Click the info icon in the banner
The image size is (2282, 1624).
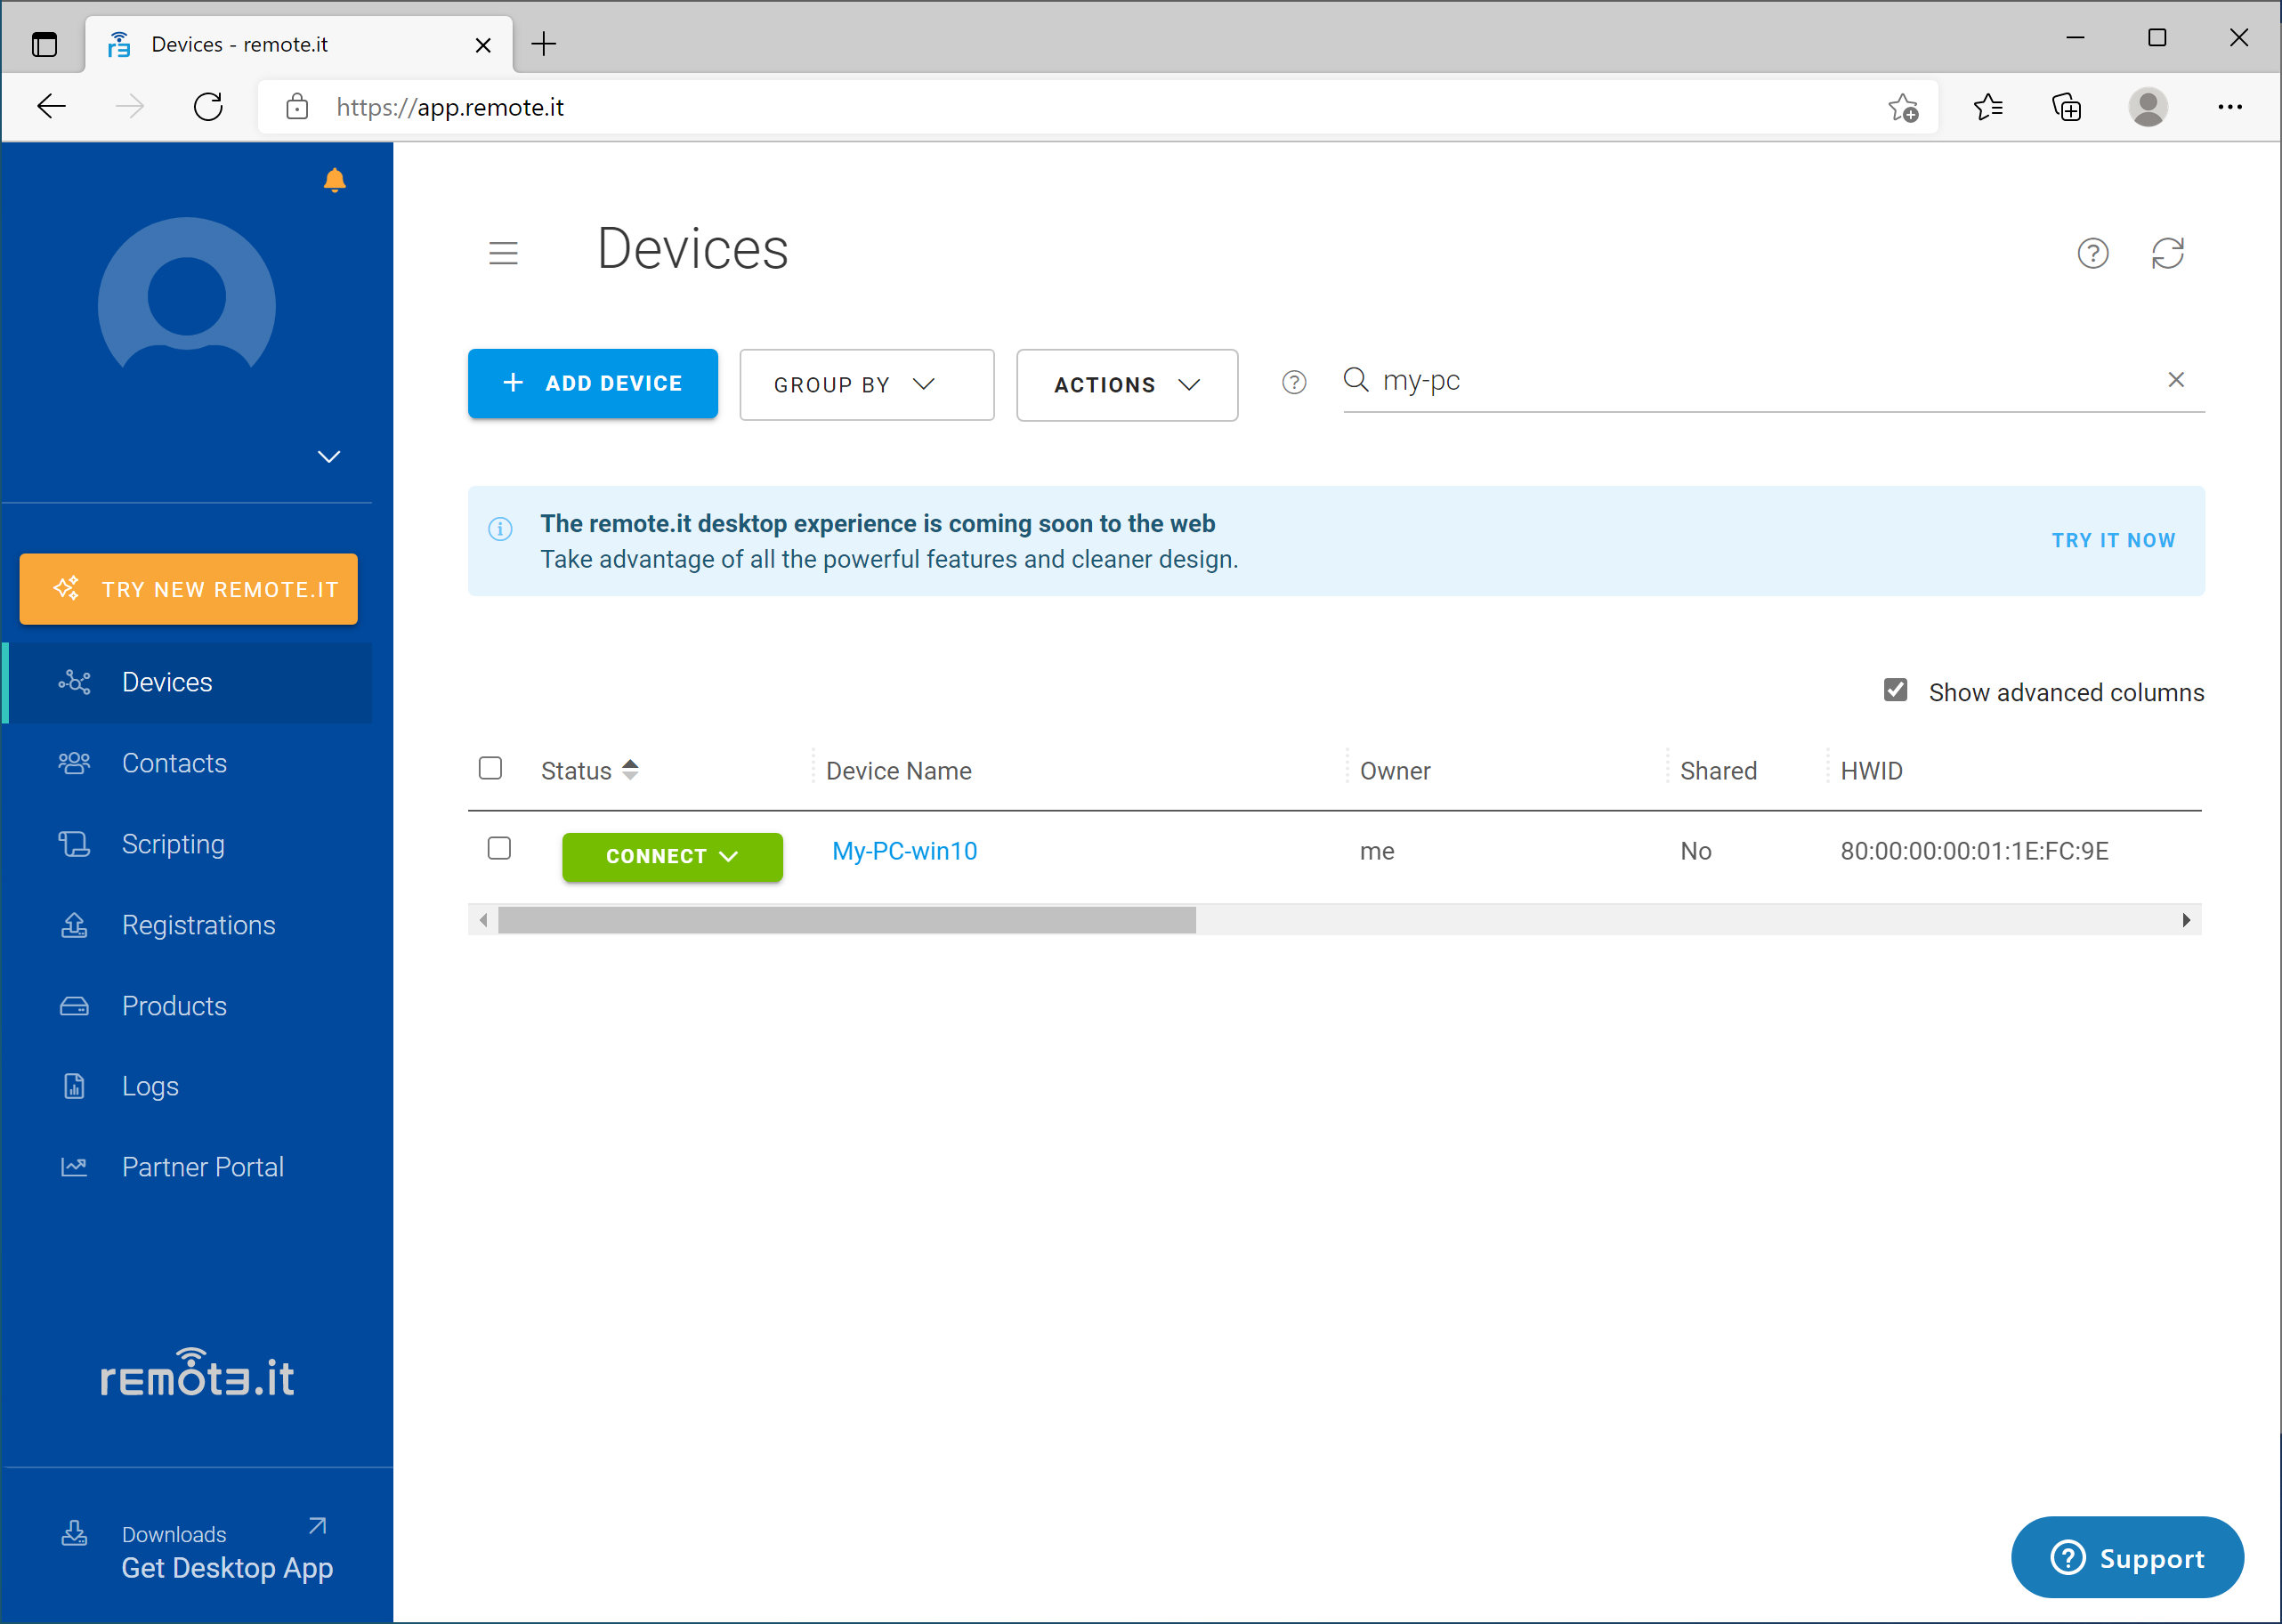(x=500, y=529)
